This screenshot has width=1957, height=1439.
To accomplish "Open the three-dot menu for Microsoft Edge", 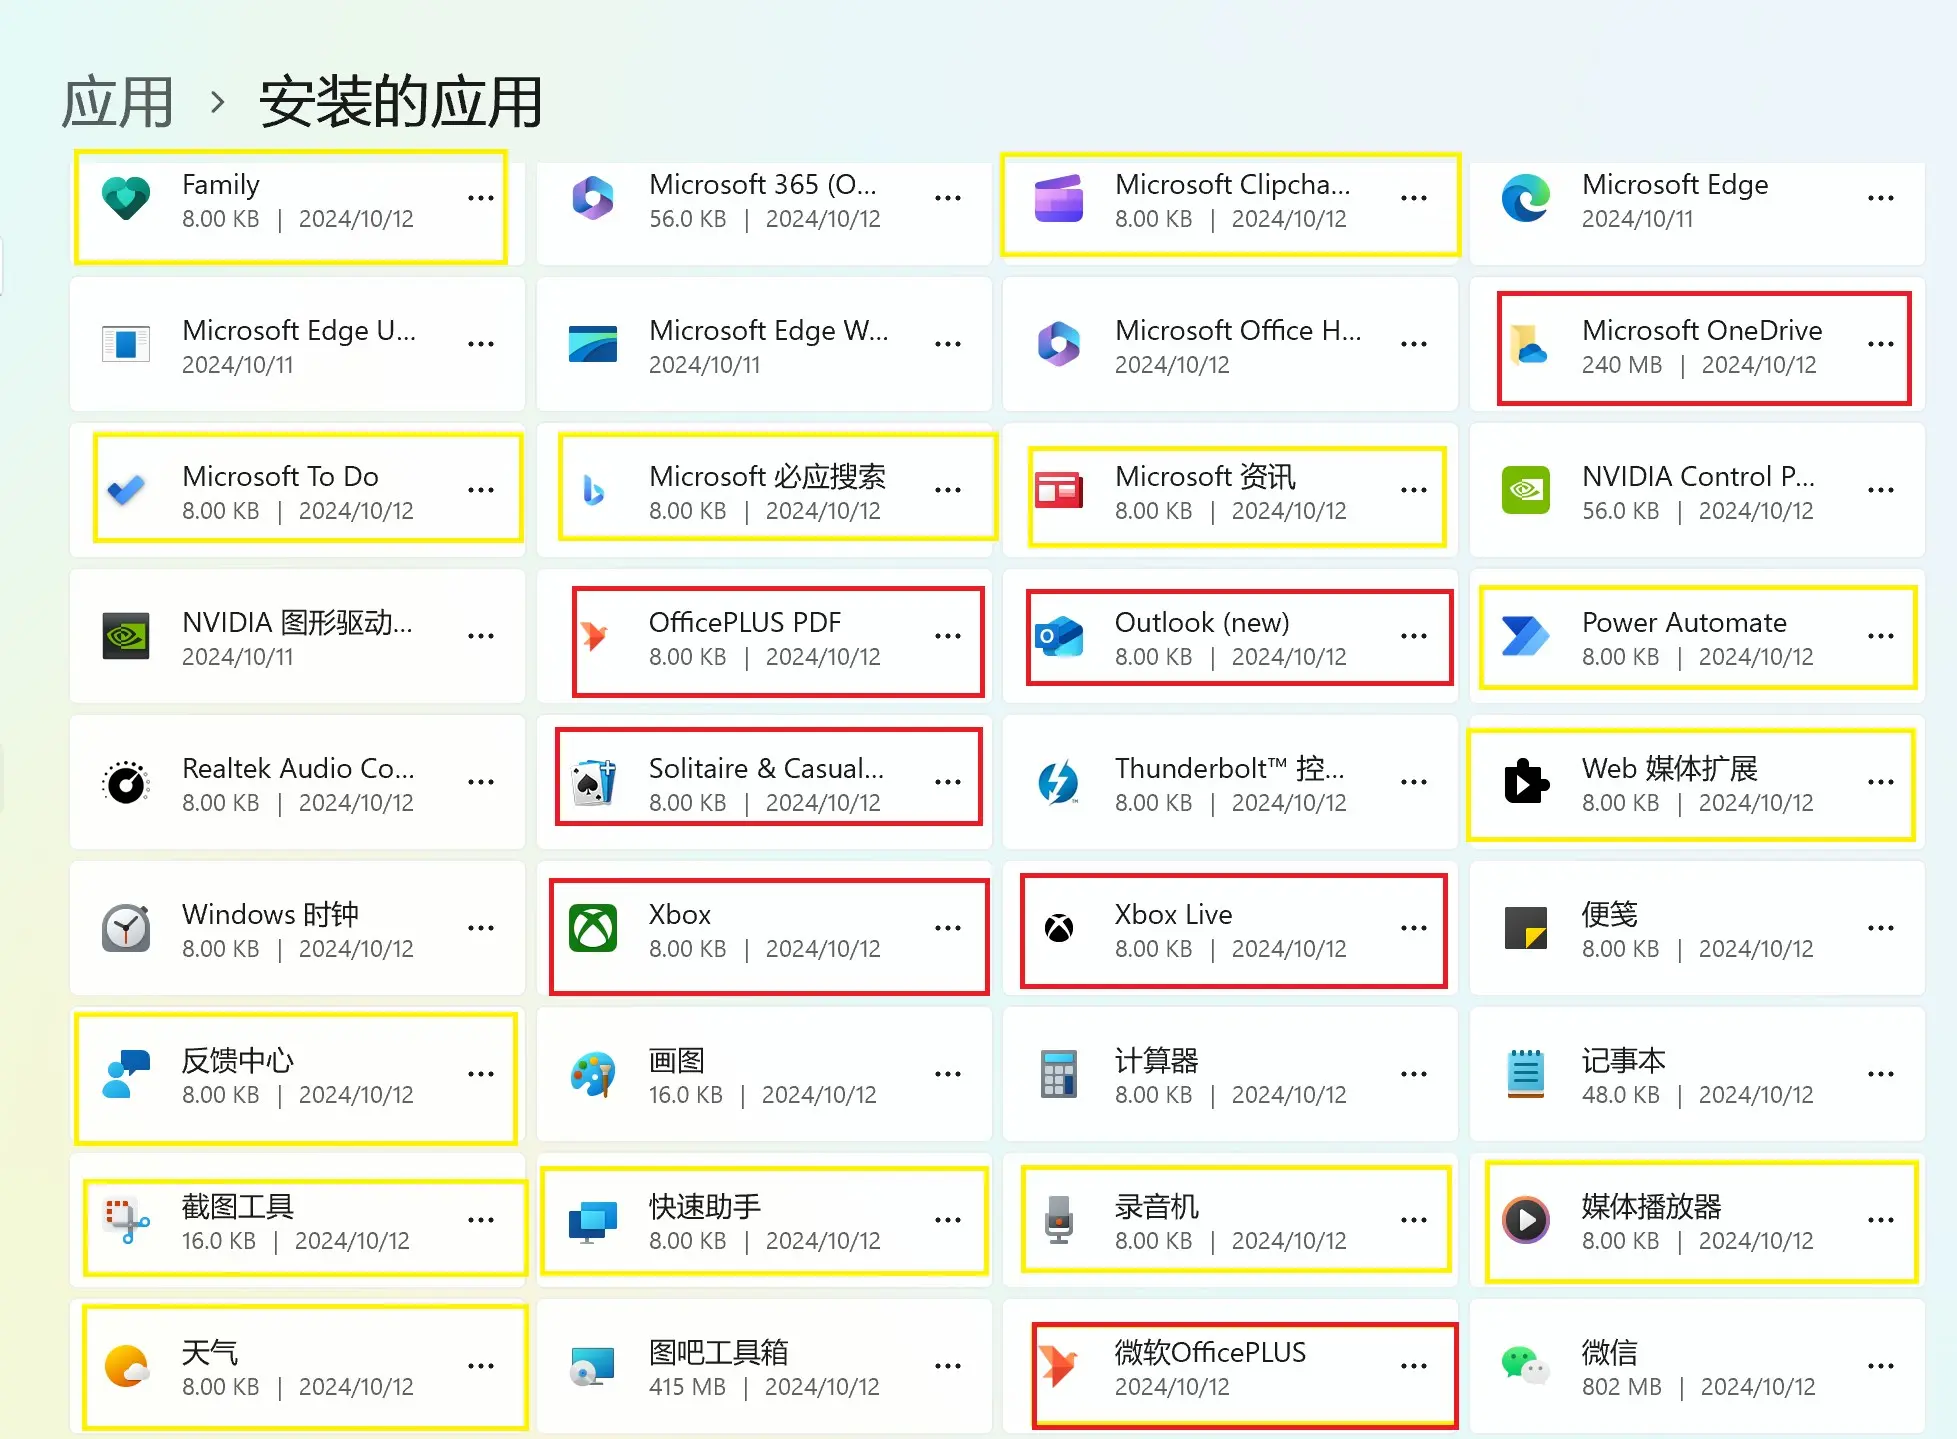I will point(1881,198).
